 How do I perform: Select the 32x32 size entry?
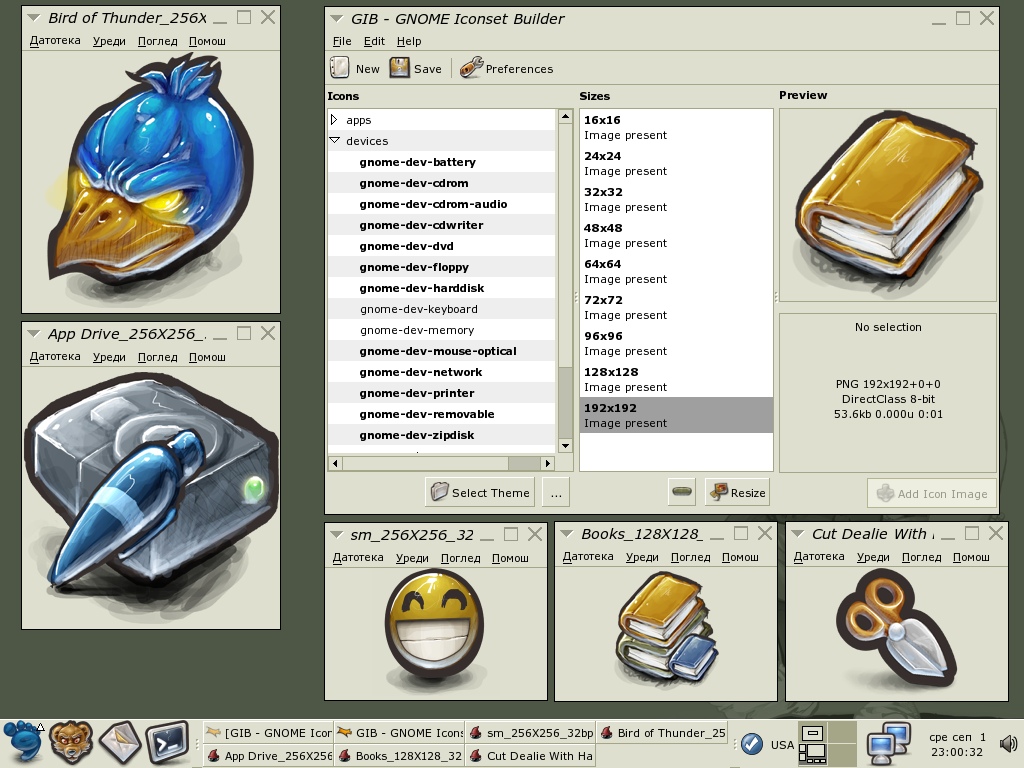coord(676,199)
